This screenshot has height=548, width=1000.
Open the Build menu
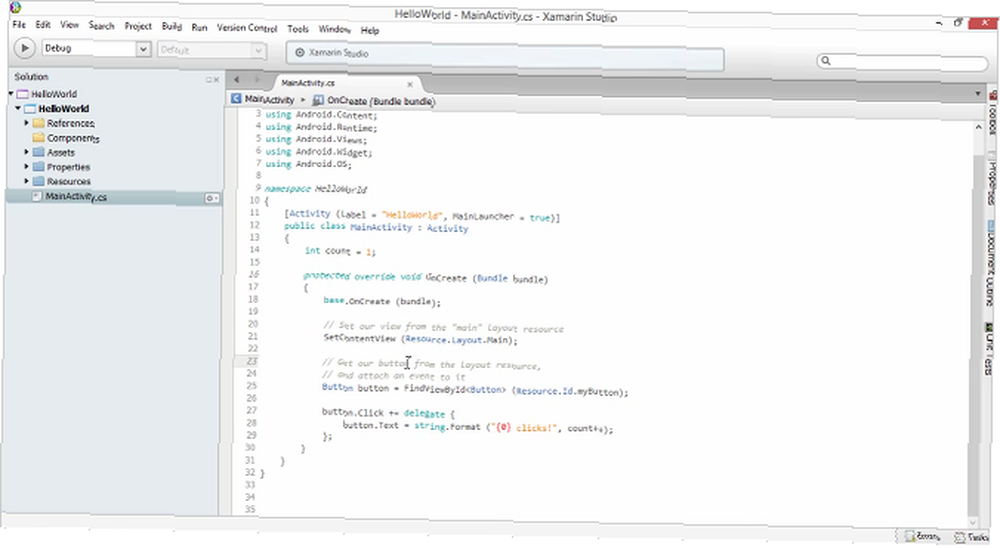pos(172,26)
